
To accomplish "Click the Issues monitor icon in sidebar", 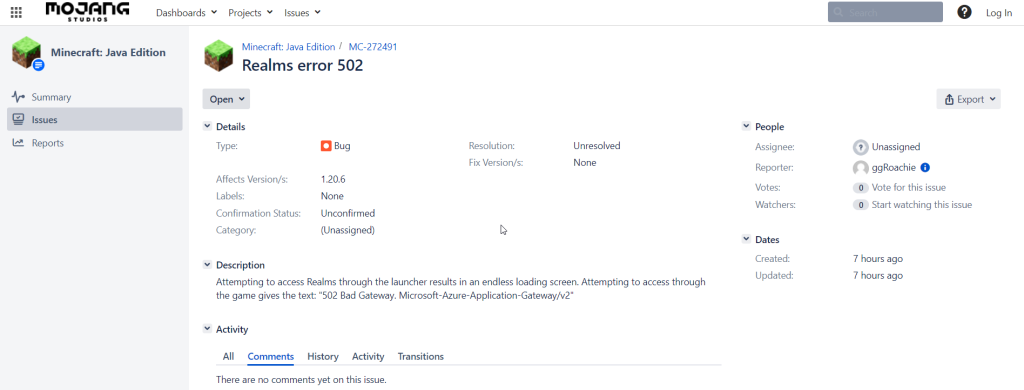I will click(x=18, y=120).
